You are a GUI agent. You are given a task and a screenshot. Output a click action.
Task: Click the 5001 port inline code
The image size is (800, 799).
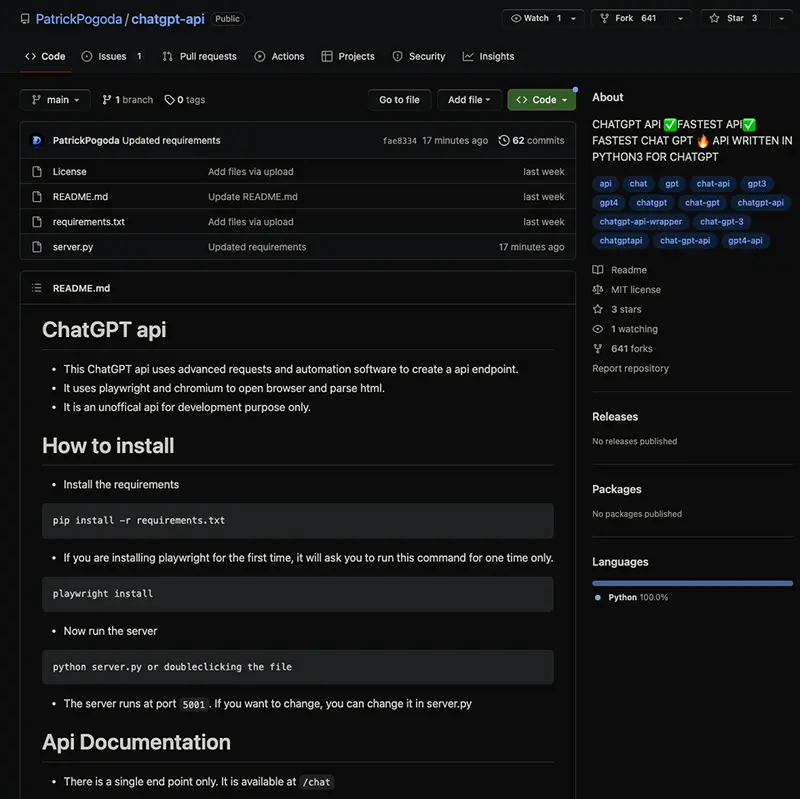193,705
